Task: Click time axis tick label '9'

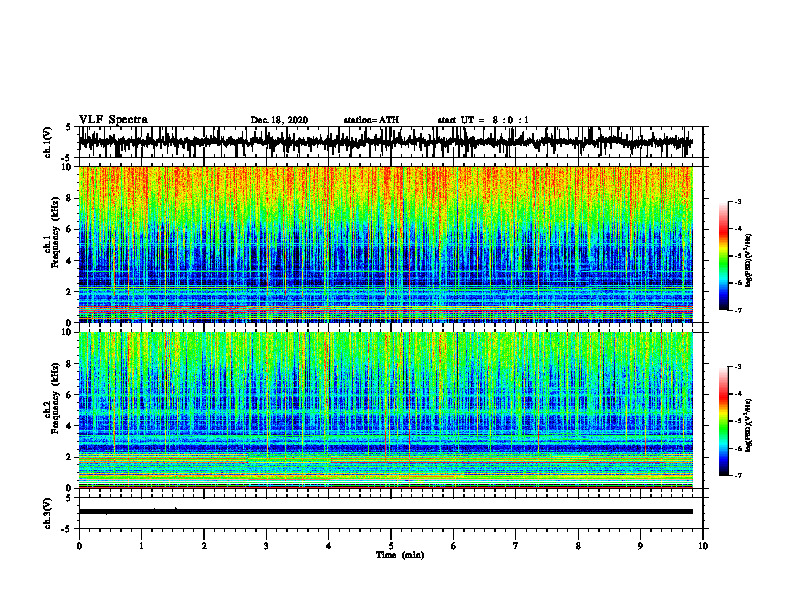Action: point(640,546)
